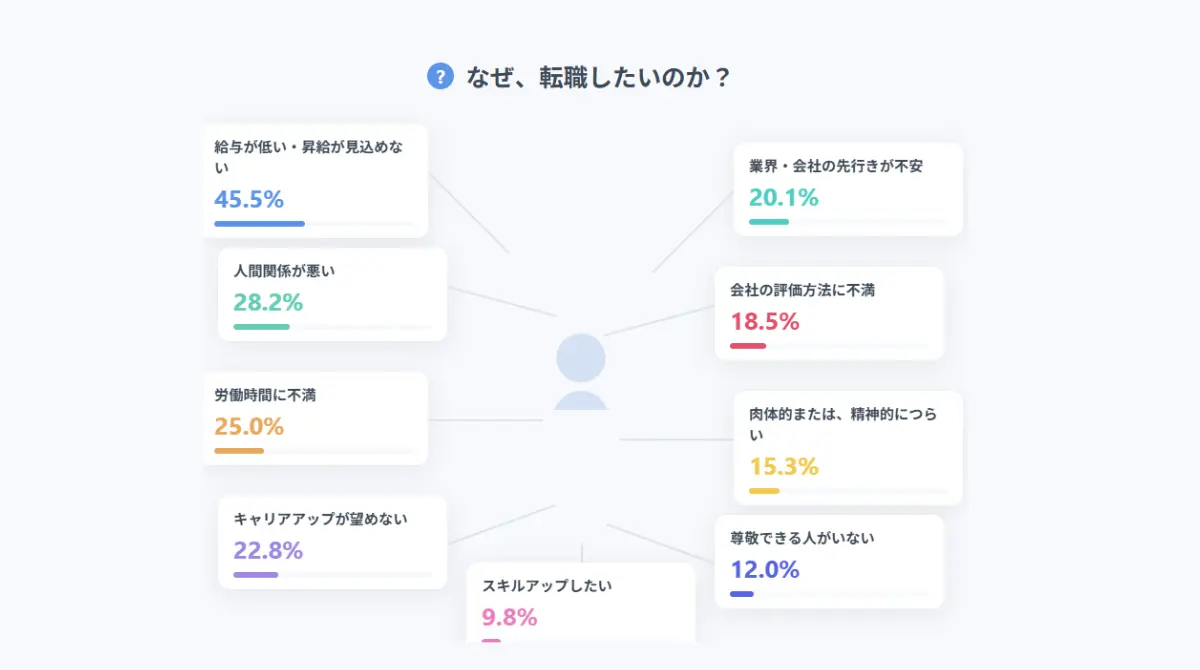Click the green 28.2% progress bar
The image size is (1200, 670).
tap(261, 327)
